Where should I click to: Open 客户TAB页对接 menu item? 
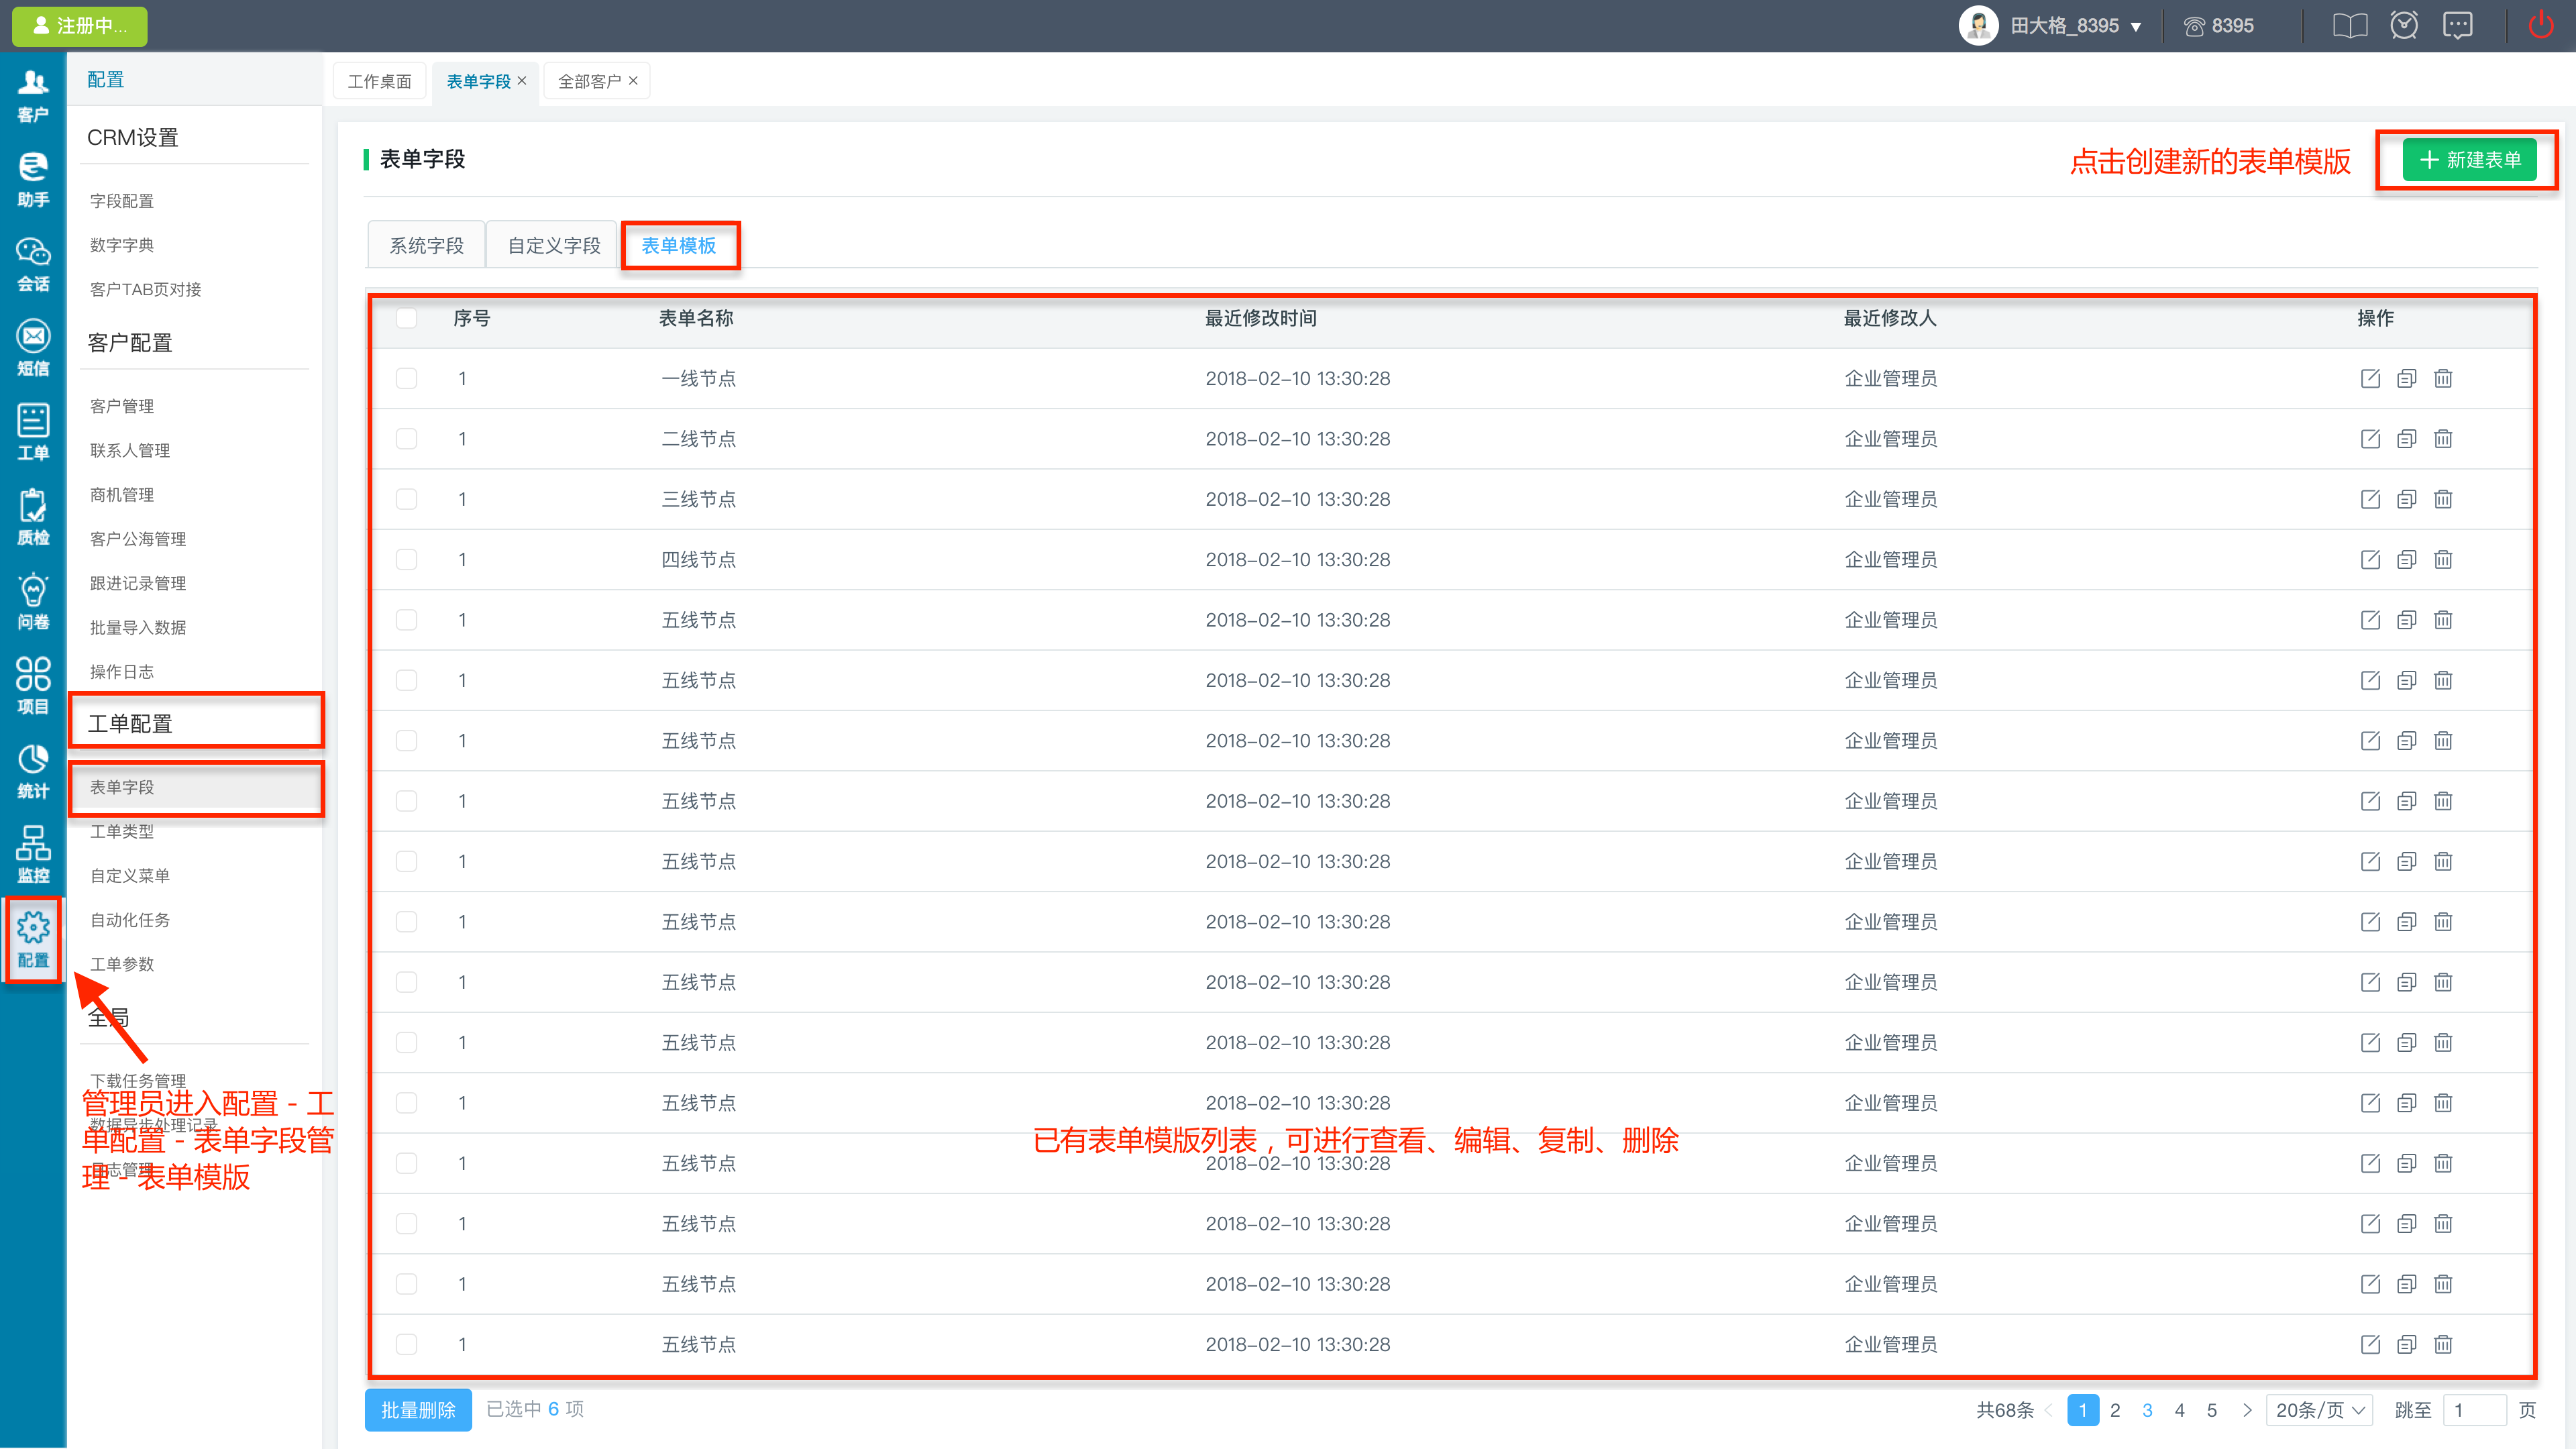pyautogui.click(x=146, y=289)
